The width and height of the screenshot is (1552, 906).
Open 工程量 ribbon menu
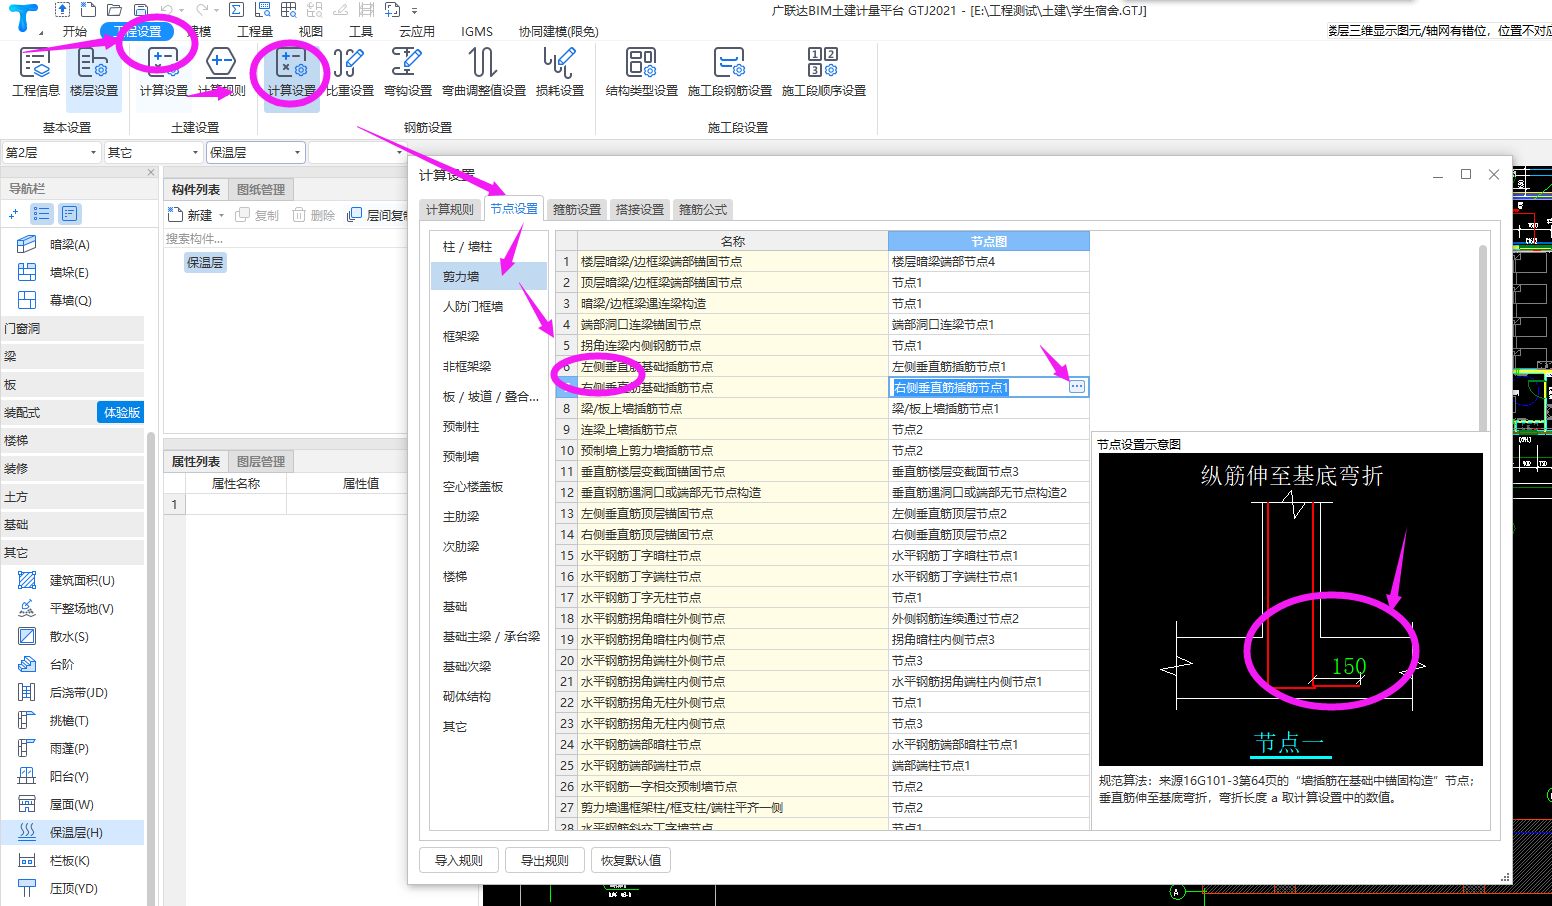tap(255, 31)
